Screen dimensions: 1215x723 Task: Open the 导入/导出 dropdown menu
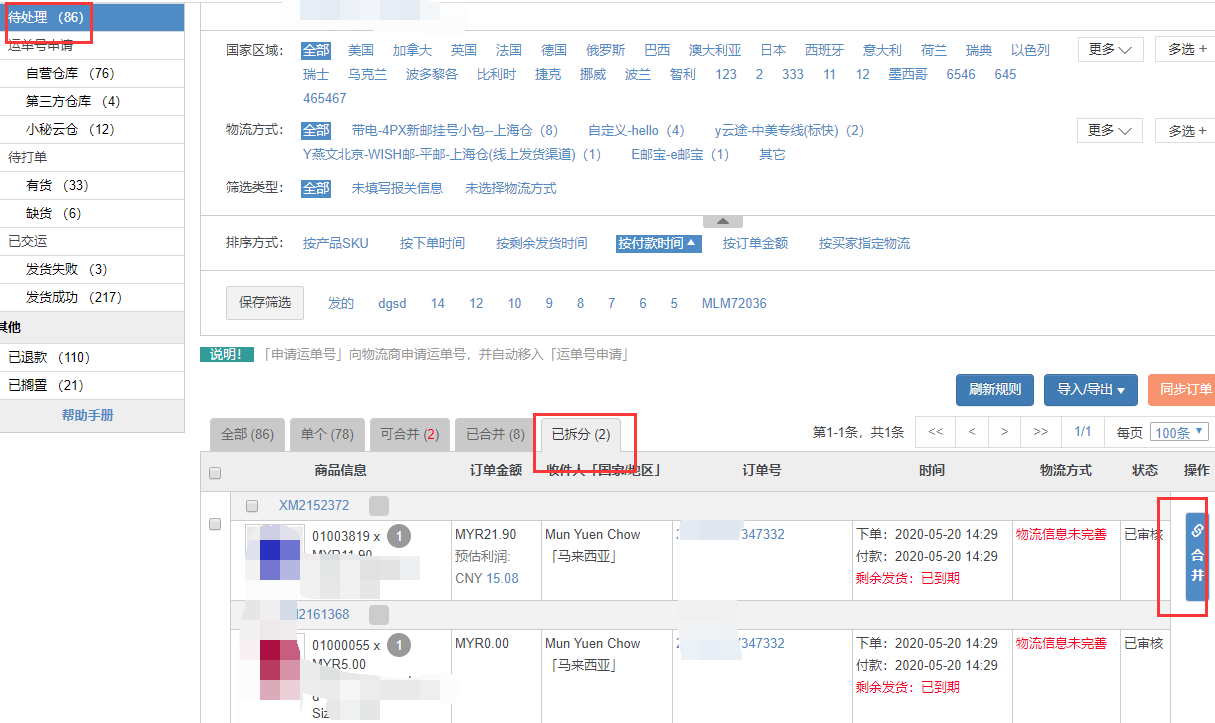1091,389
